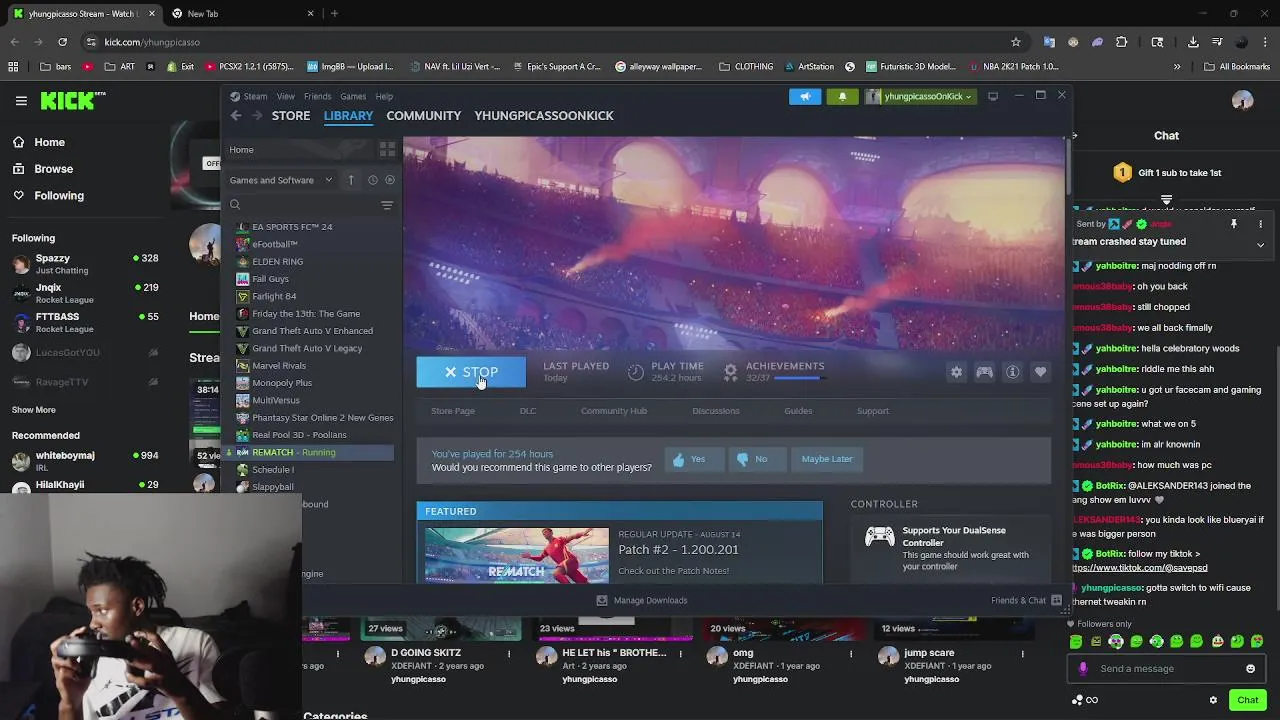Add REMATCH to favorites heart icon
The height and width of the screenshot is (720, 1280).
[x=1041, y=372]
